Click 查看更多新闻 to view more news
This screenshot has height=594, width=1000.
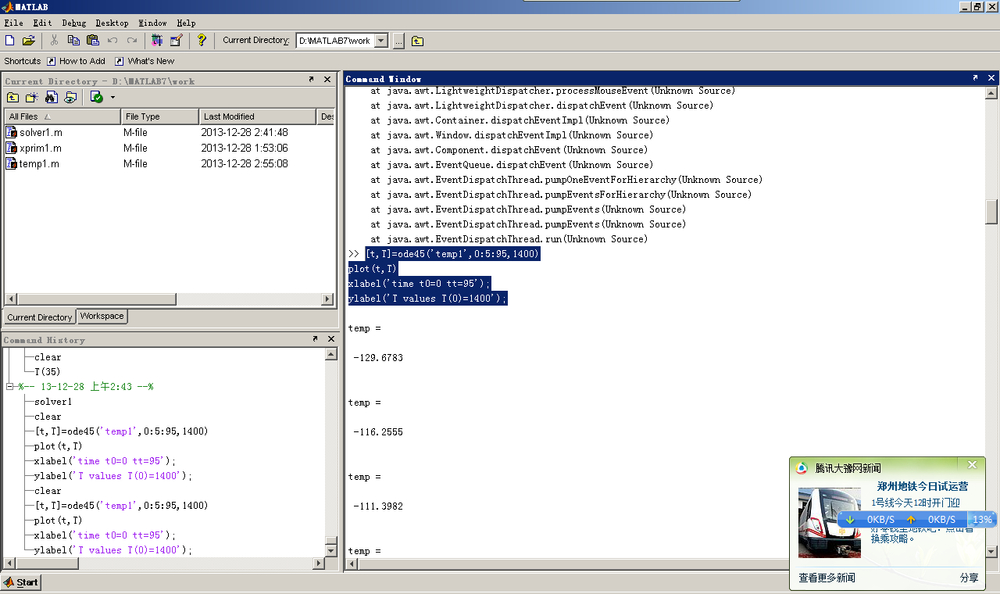tap(827, 578)
